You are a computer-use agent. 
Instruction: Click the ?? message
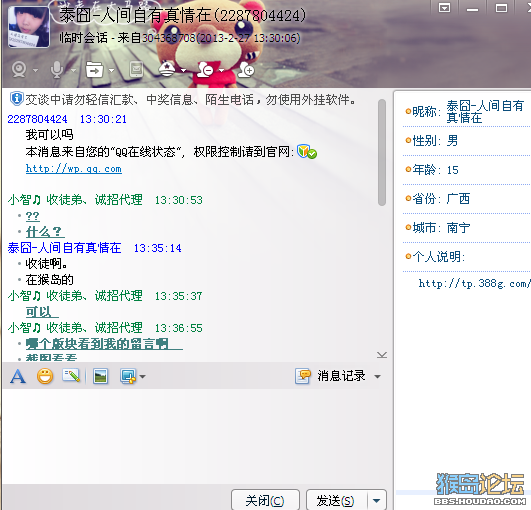pyautogui.click(x=33, y=216)
